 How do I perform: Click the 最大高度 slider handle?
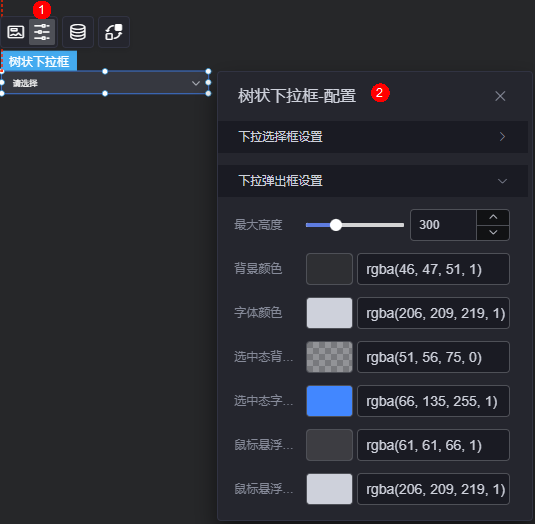click(x=336, y=225)
